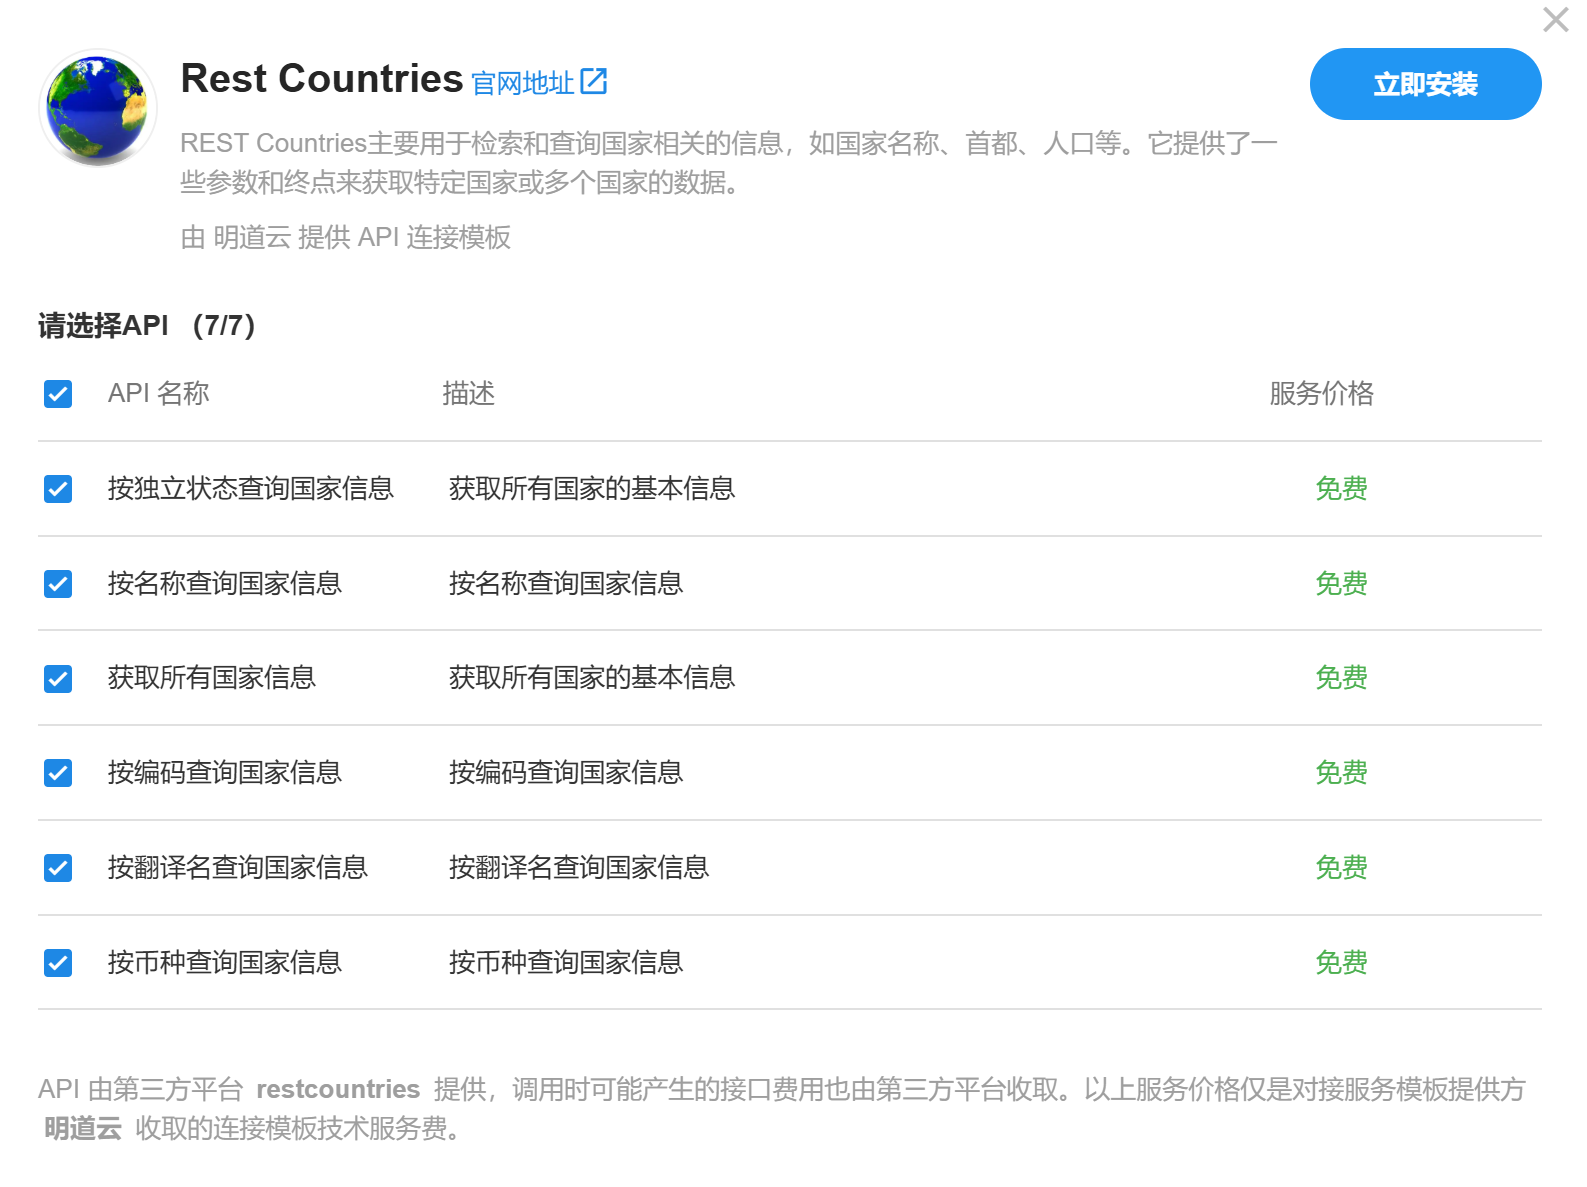Click the 免费 price in 按币种查询国家信息 row

tap(1341, 963)
